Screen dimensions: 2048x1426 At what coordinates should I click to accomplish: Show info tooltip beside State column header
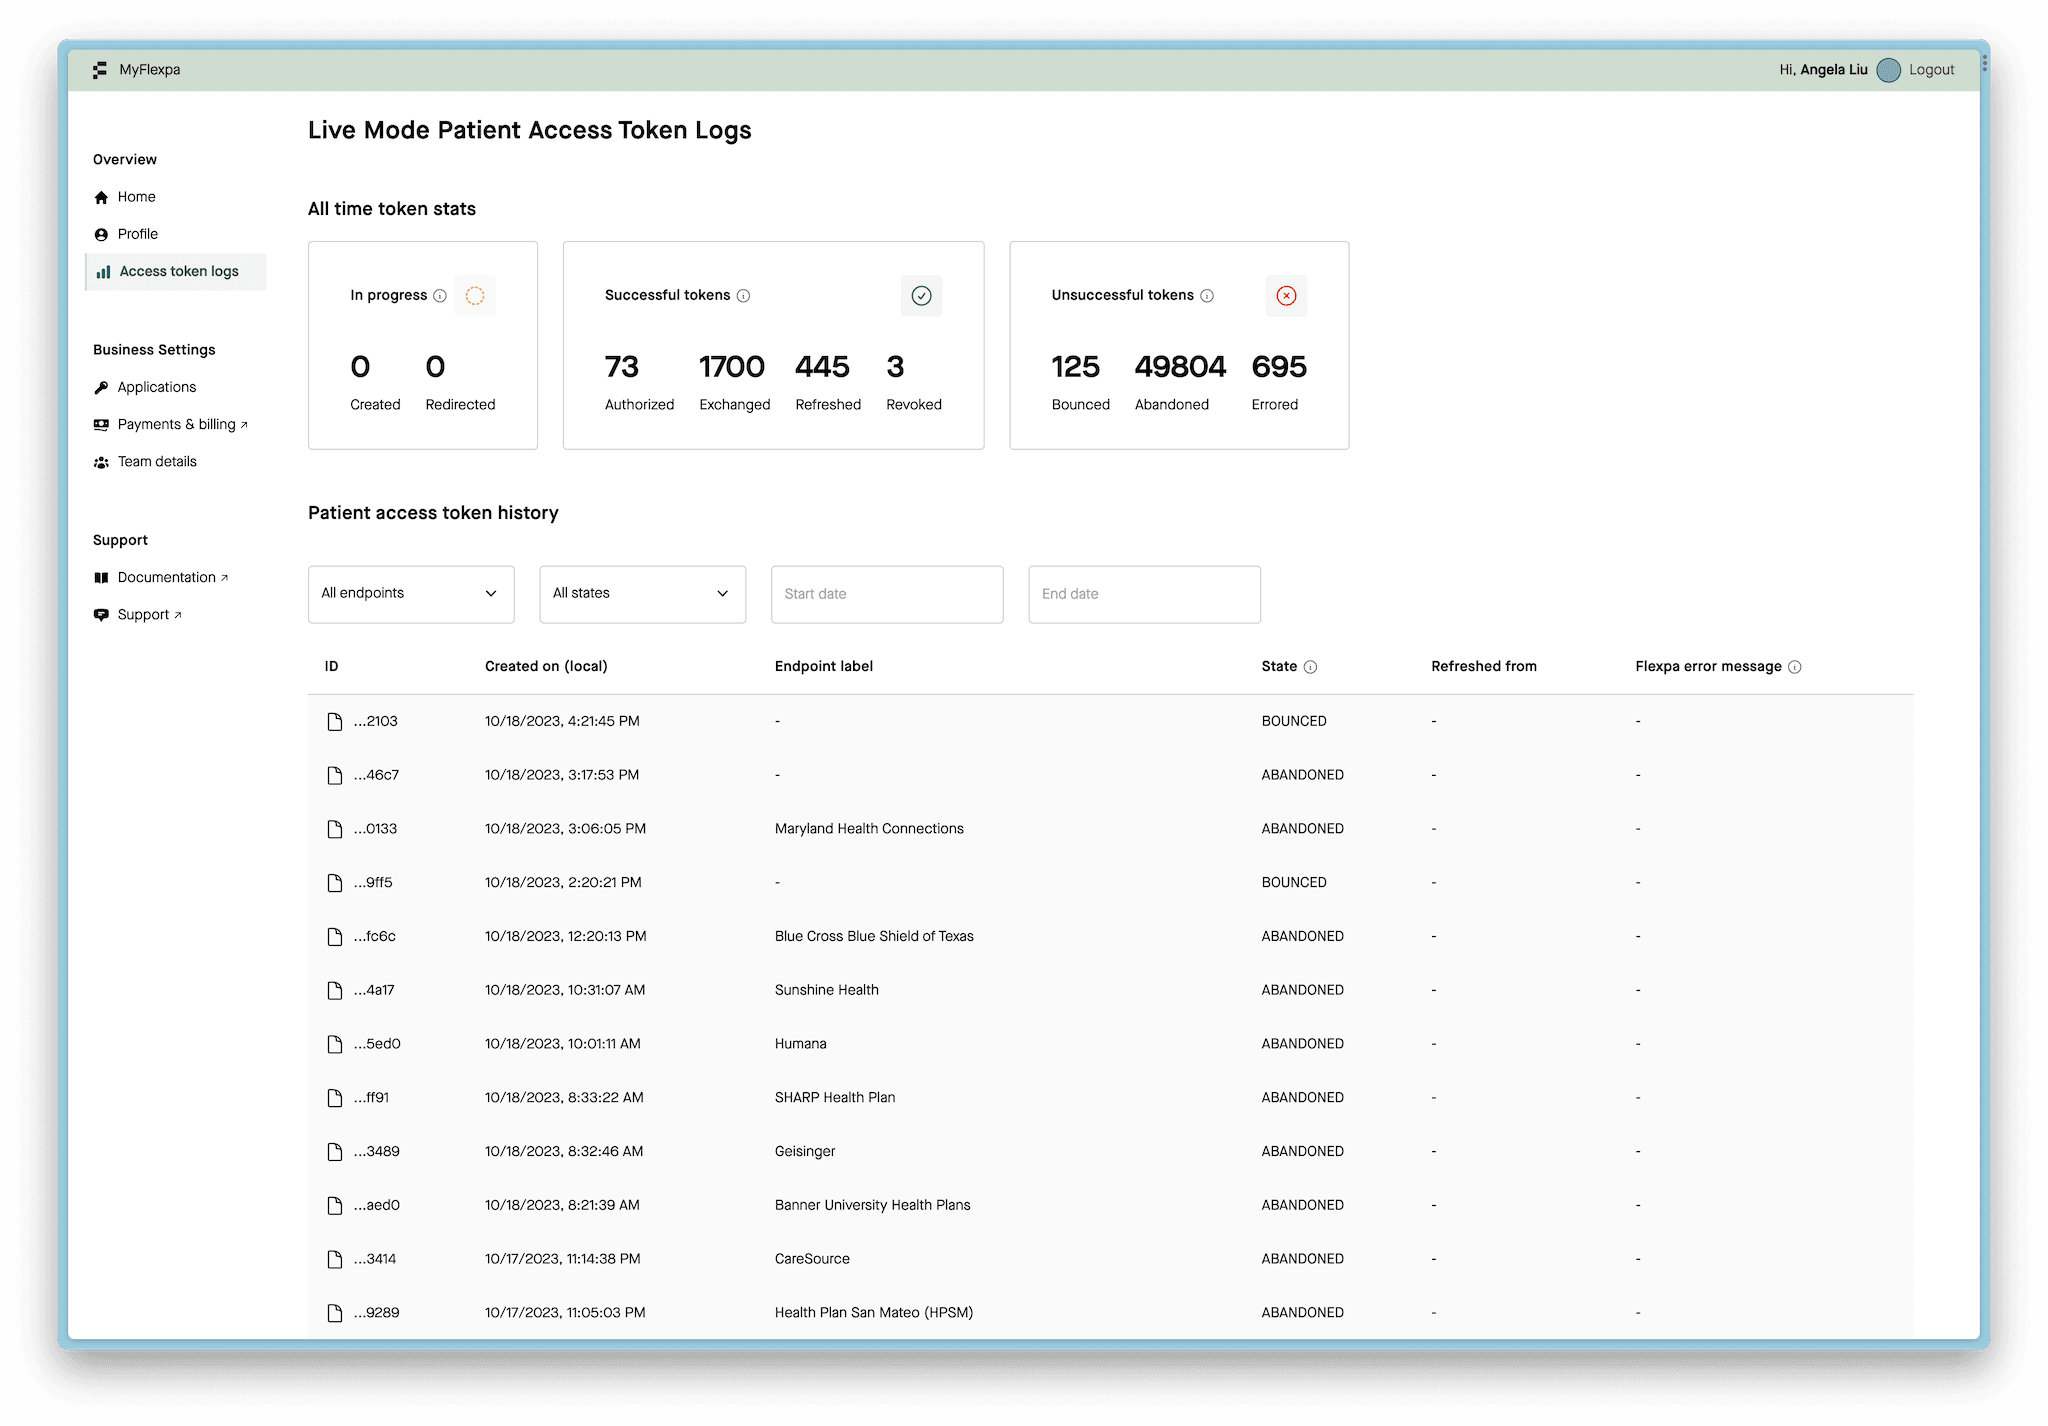tap(1310, 667)
